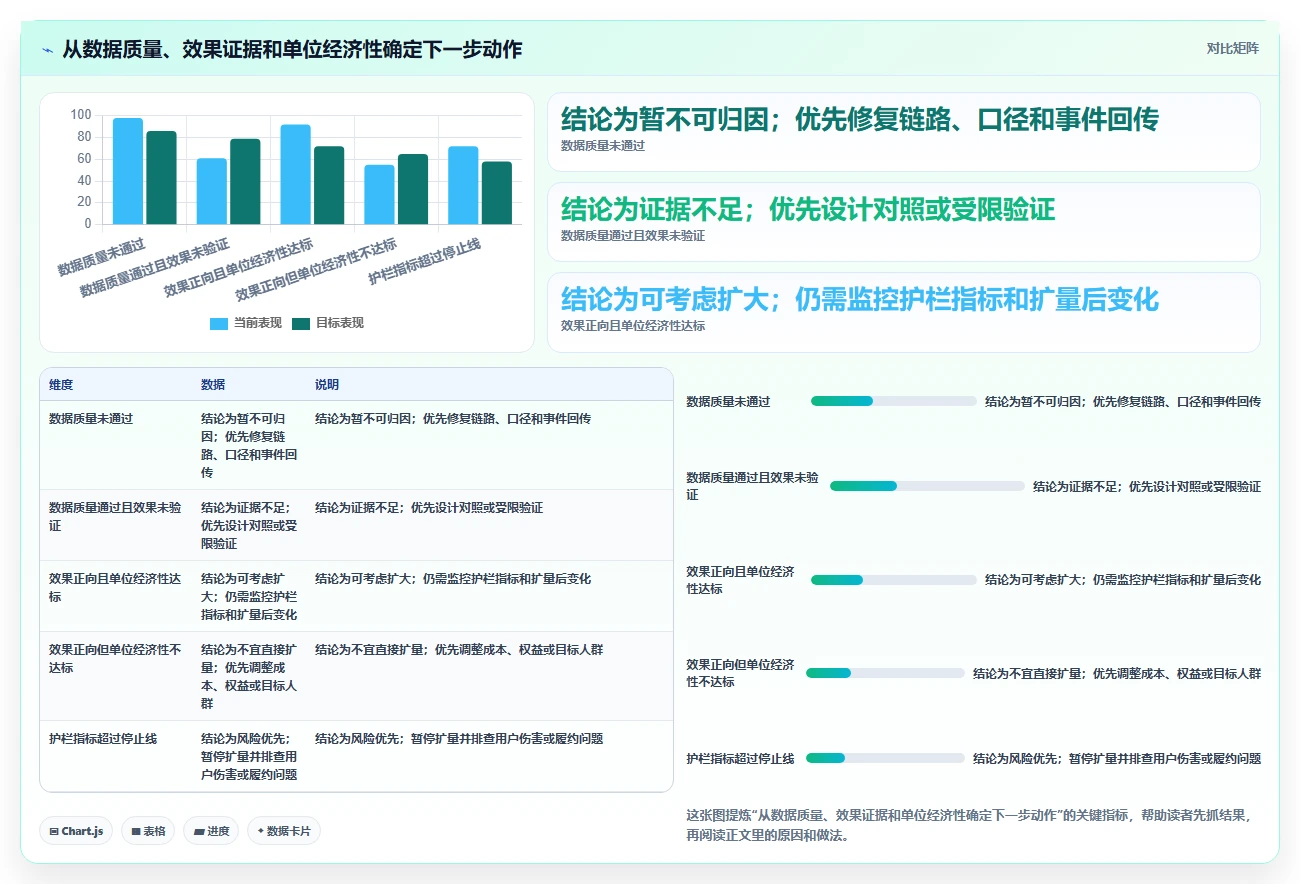The height and width of the screenshot is (884, 1300).
Task: Click the 数据质量通过且效果未验证 table row label
Action: tap(115, 516)
